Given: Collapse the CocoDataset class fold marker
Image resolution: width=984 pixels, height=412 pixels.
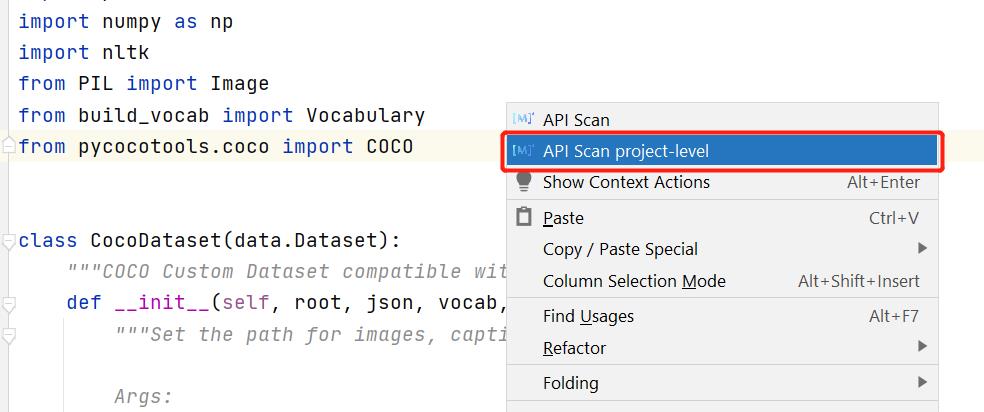Looking at the screenshot, I should click(x=9, y=240).
